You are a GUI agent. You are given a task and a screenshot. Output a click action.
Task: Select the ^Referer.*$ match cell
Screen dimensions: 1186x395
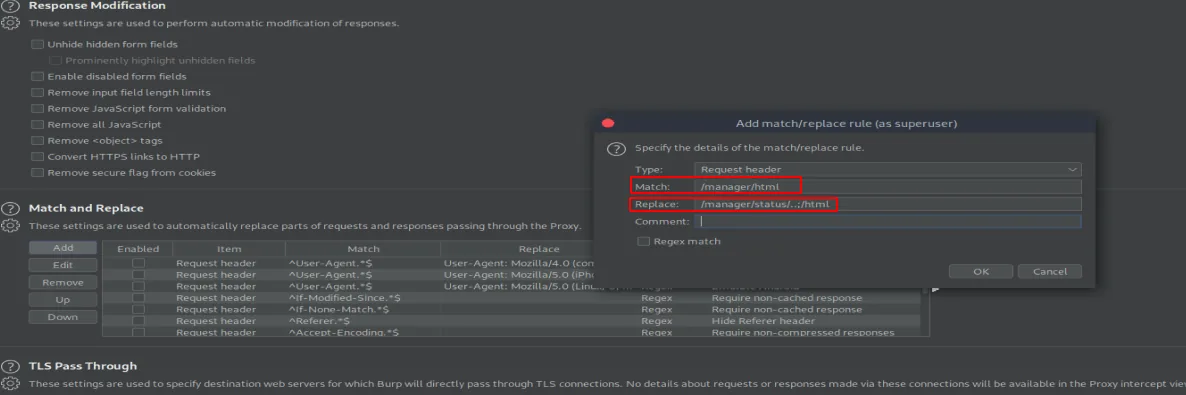363,321
